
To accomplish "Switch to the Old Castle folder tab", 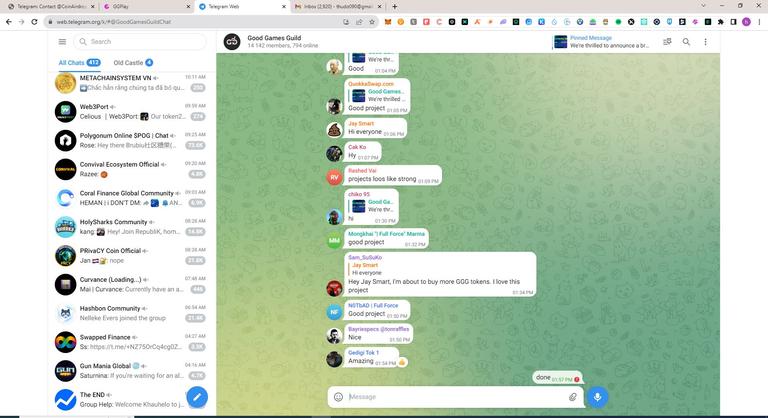I will (x=133, y=63).
